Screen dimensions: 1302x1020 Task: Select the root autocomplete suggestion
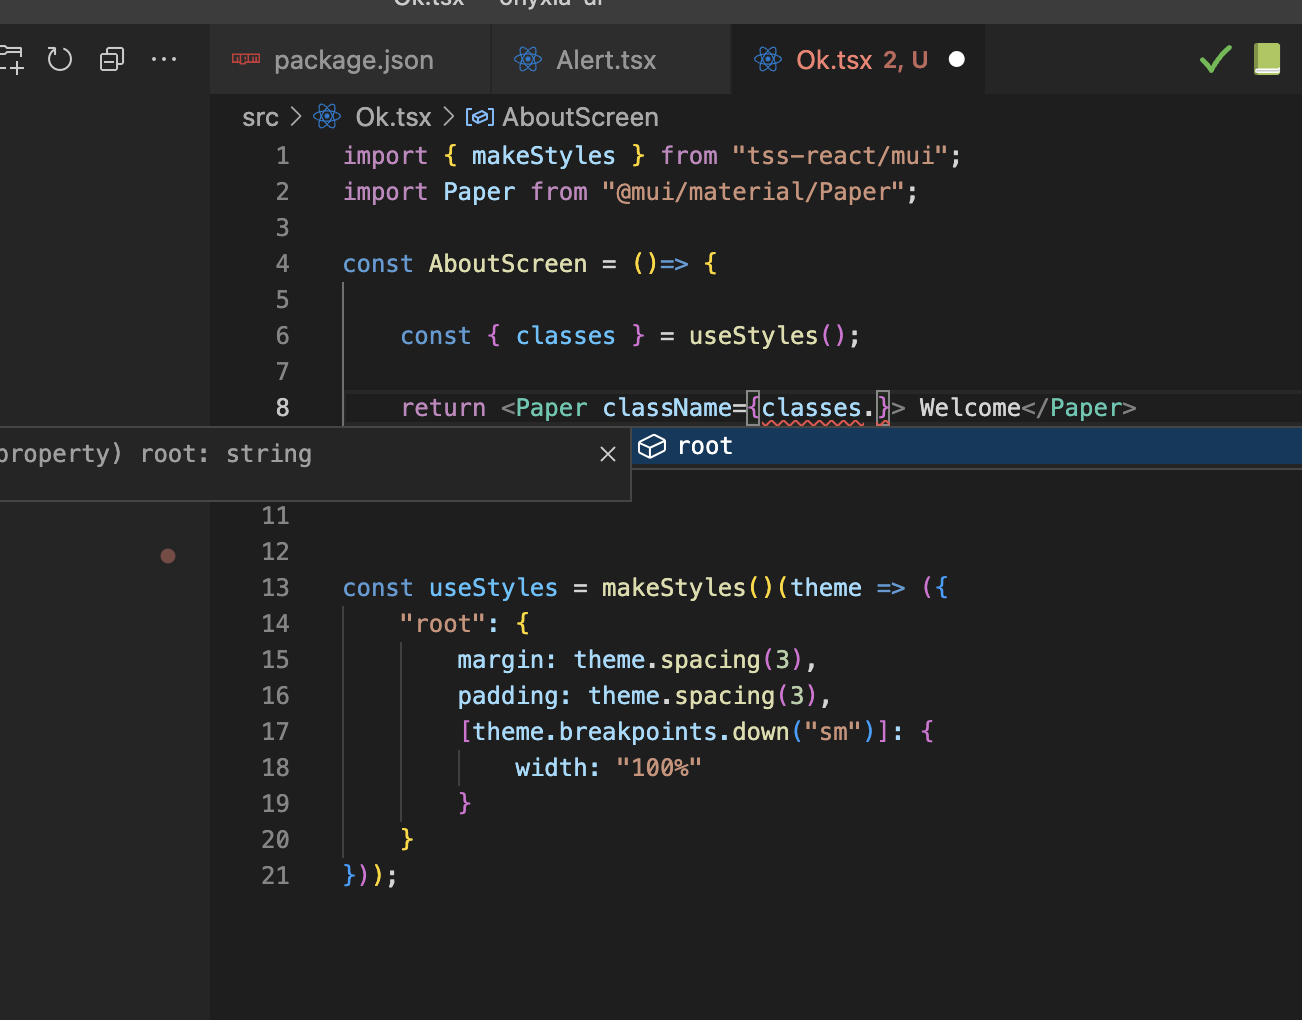(967, 446)
